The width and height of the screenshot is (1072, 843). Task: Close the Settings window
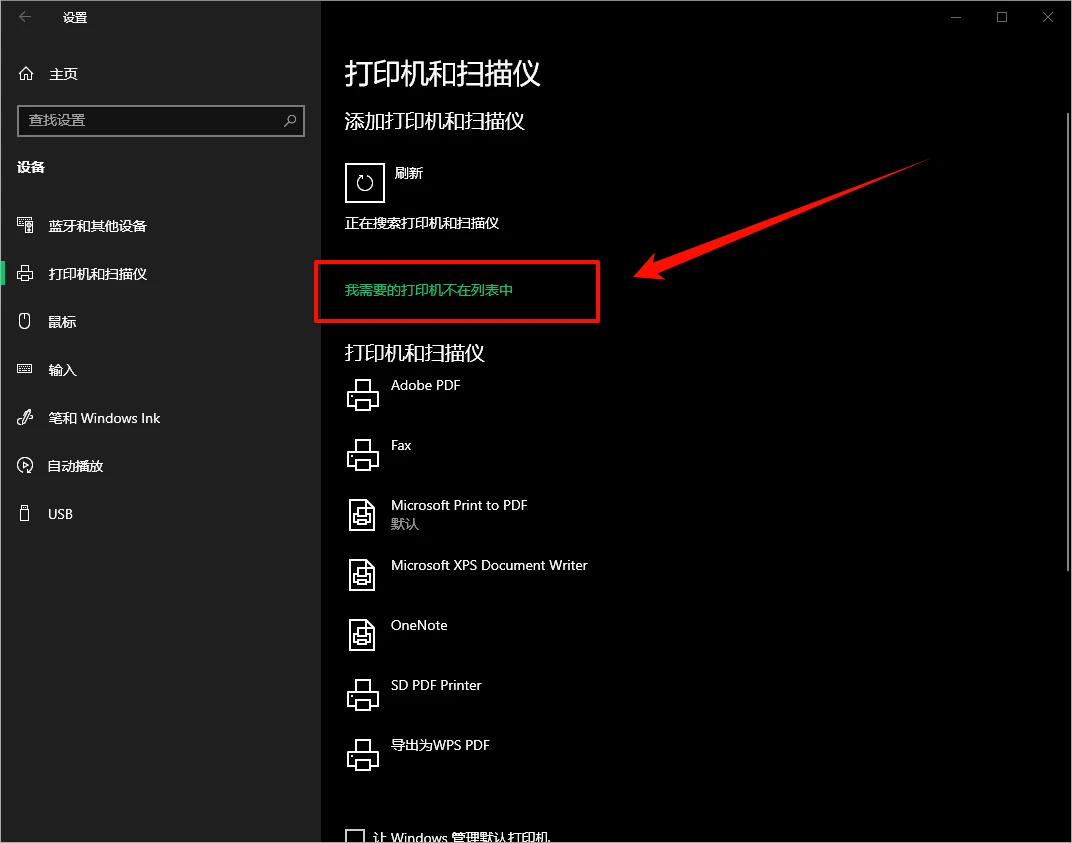[1047, 17]
